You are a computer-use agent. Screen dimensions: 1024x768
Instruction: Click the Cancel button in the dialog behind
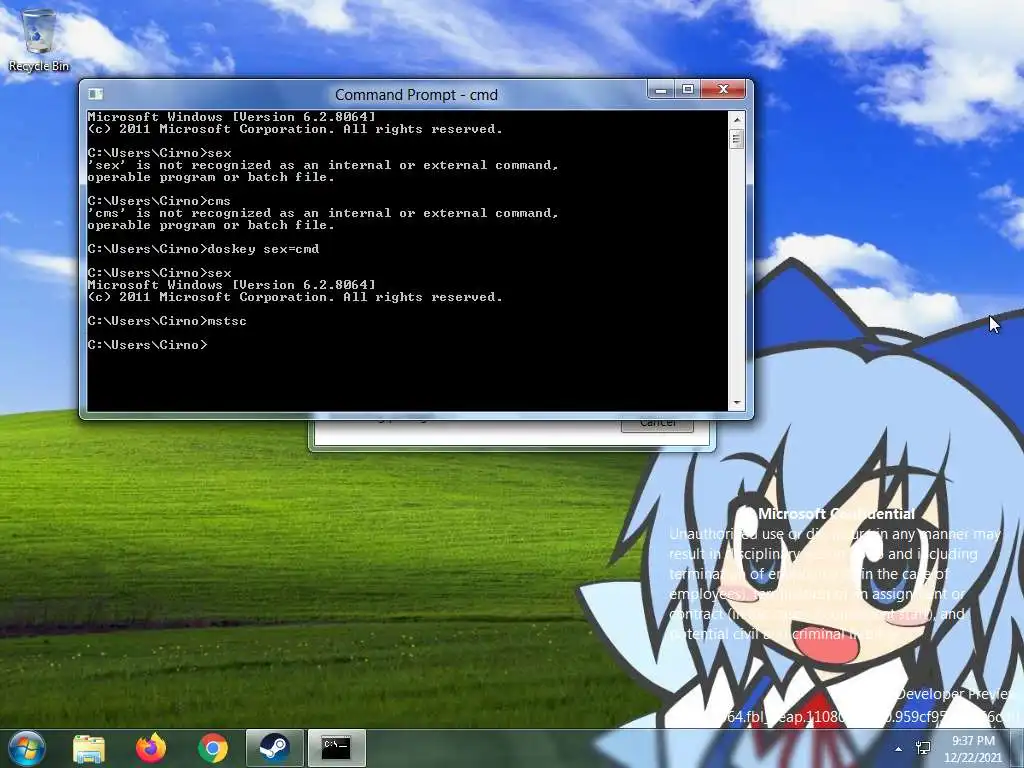(x=657, y=424)
